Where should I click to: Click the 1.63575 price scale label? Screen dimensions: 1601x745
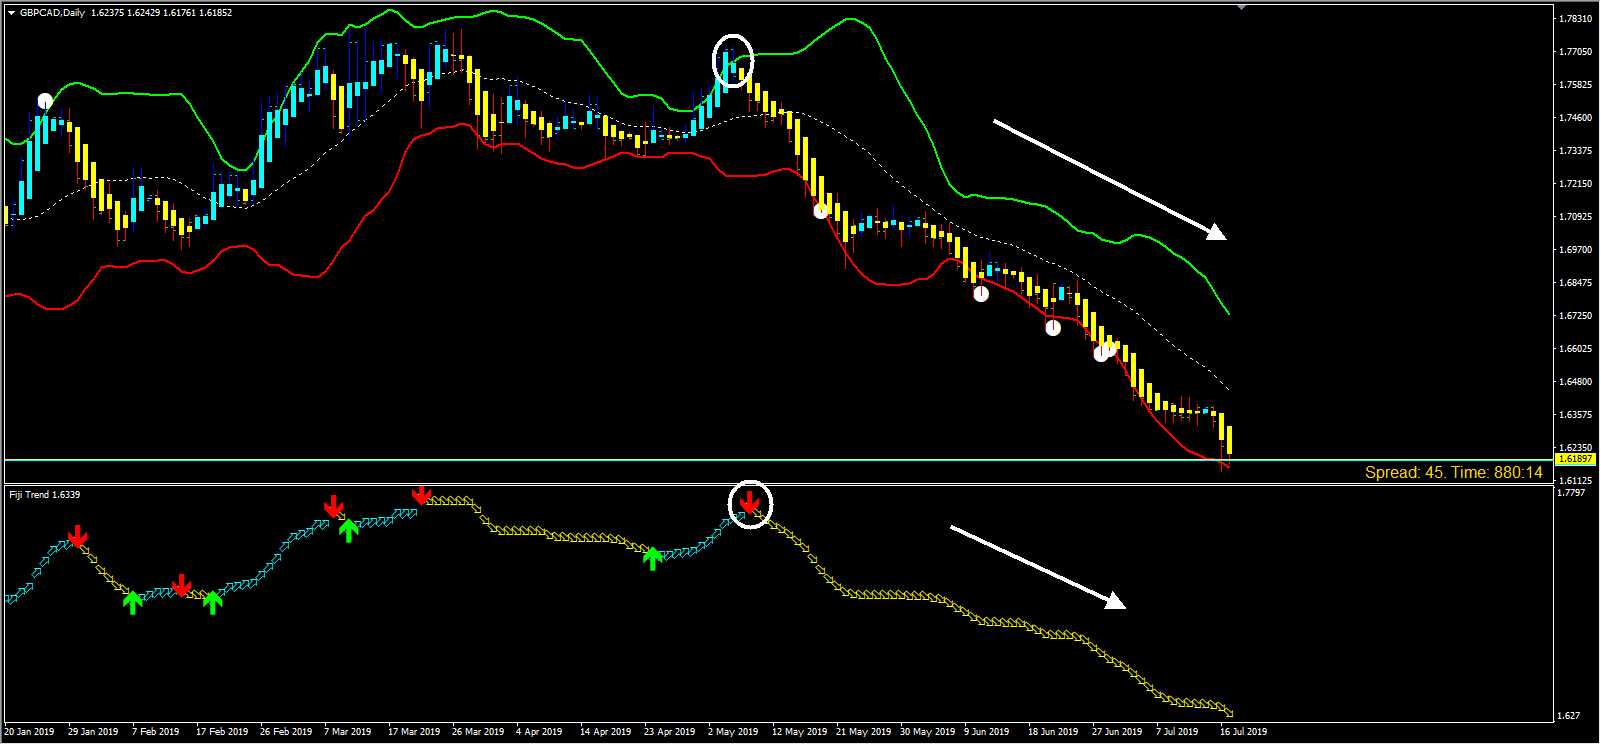pyautogui.click(x=1576, y=415)
